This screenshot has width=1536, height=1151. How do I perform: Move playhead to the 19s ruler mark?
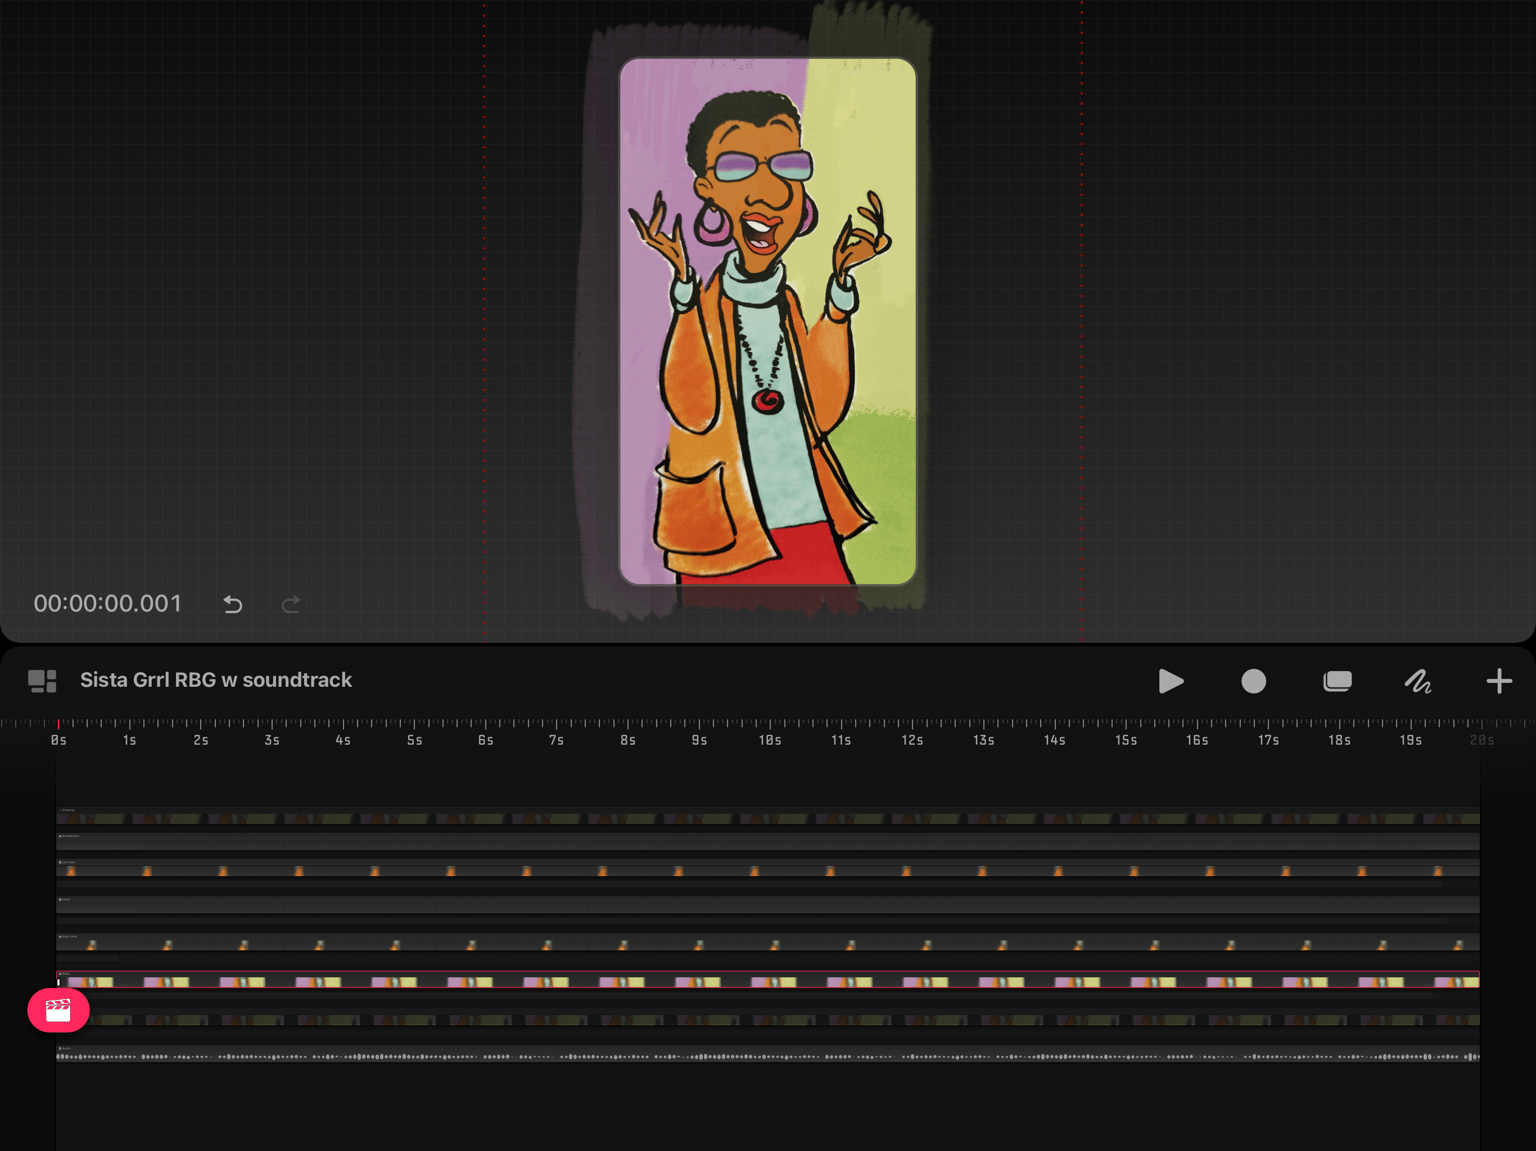pos(1411,740)
